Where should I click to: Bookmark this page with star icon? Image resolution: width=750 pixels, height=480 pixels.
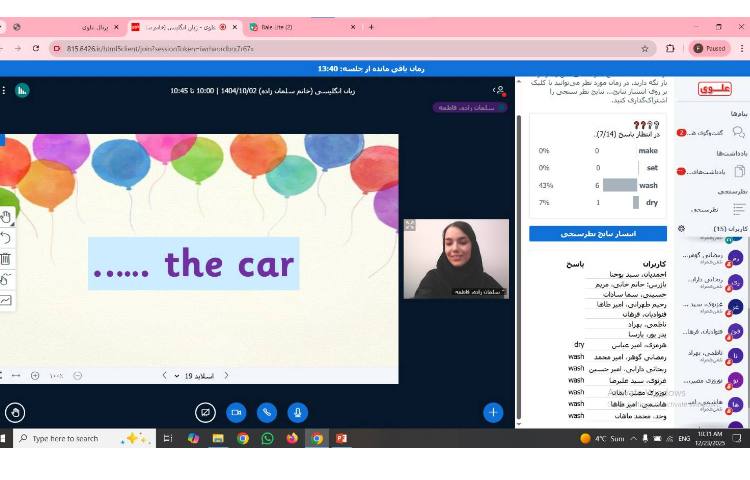645,48
